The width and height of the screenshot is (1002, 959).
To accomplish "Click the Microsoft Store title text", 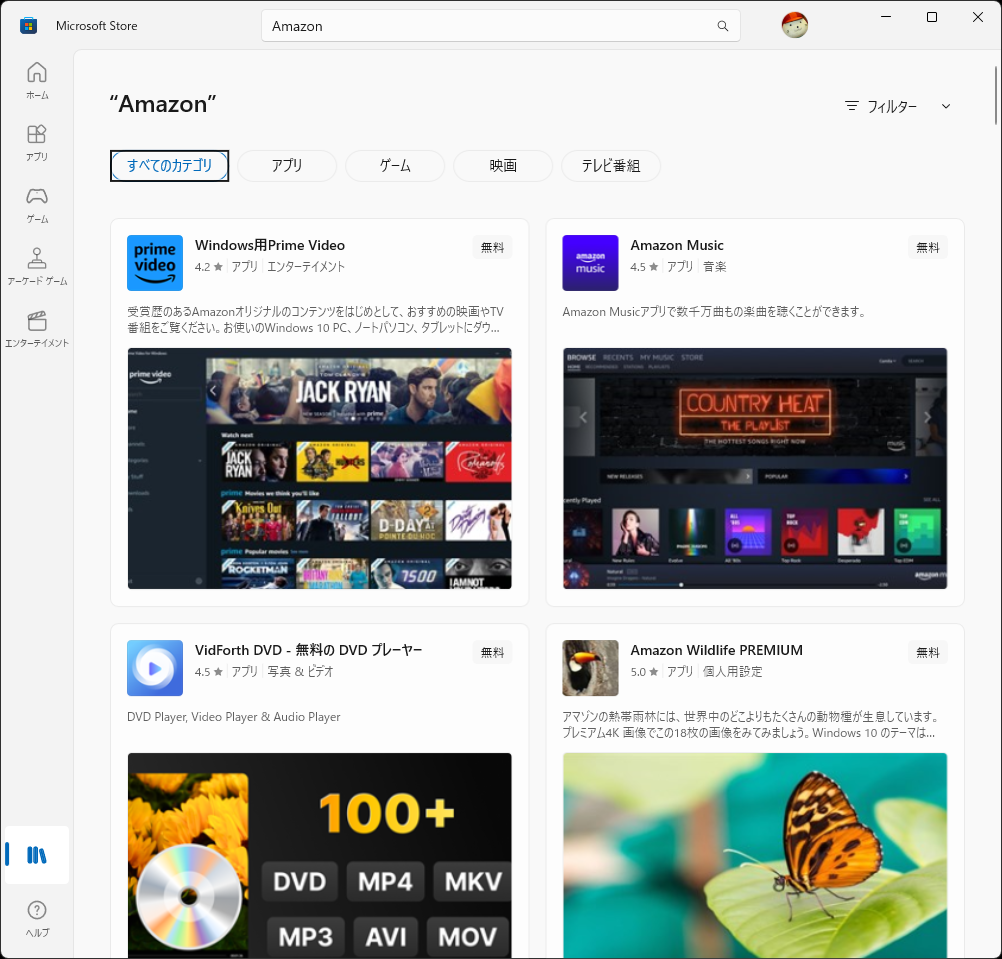I will pyautogui.click(x=96, y=26).
